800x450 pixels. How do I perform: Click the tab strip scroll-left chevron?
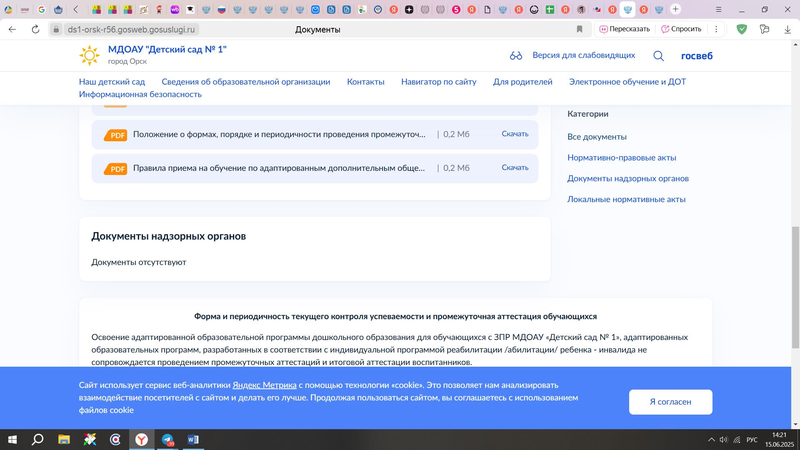[x=76, y=9]
